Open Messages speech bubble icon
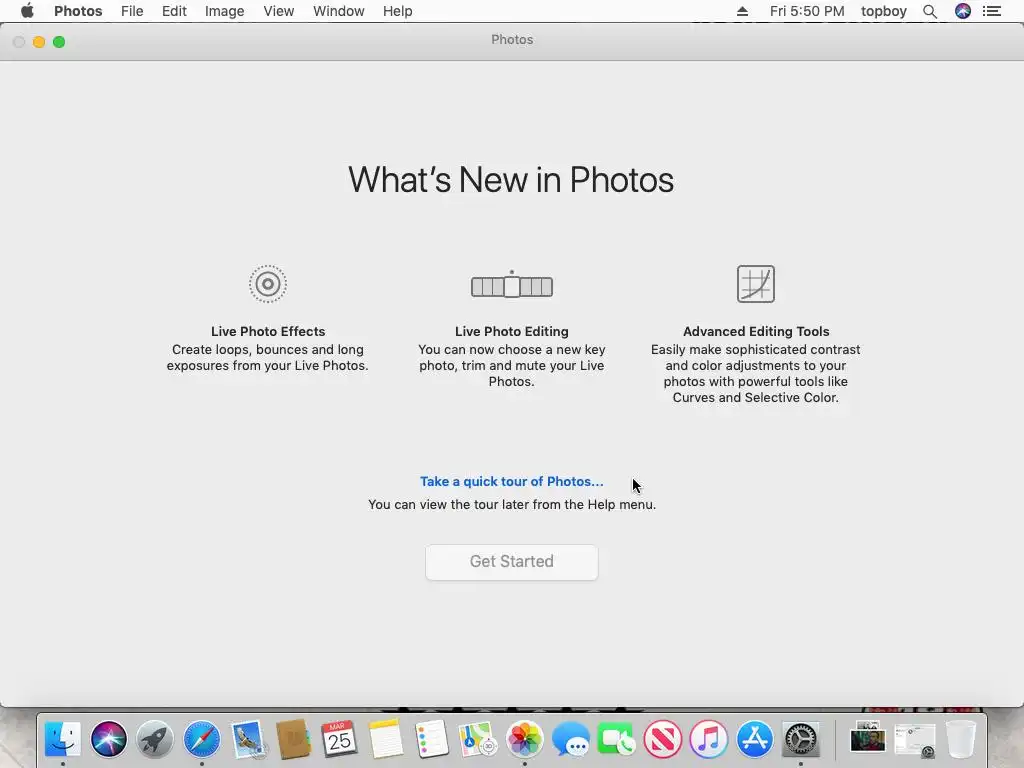Viewport: 1024px width, 768px height. click(570, 739)
